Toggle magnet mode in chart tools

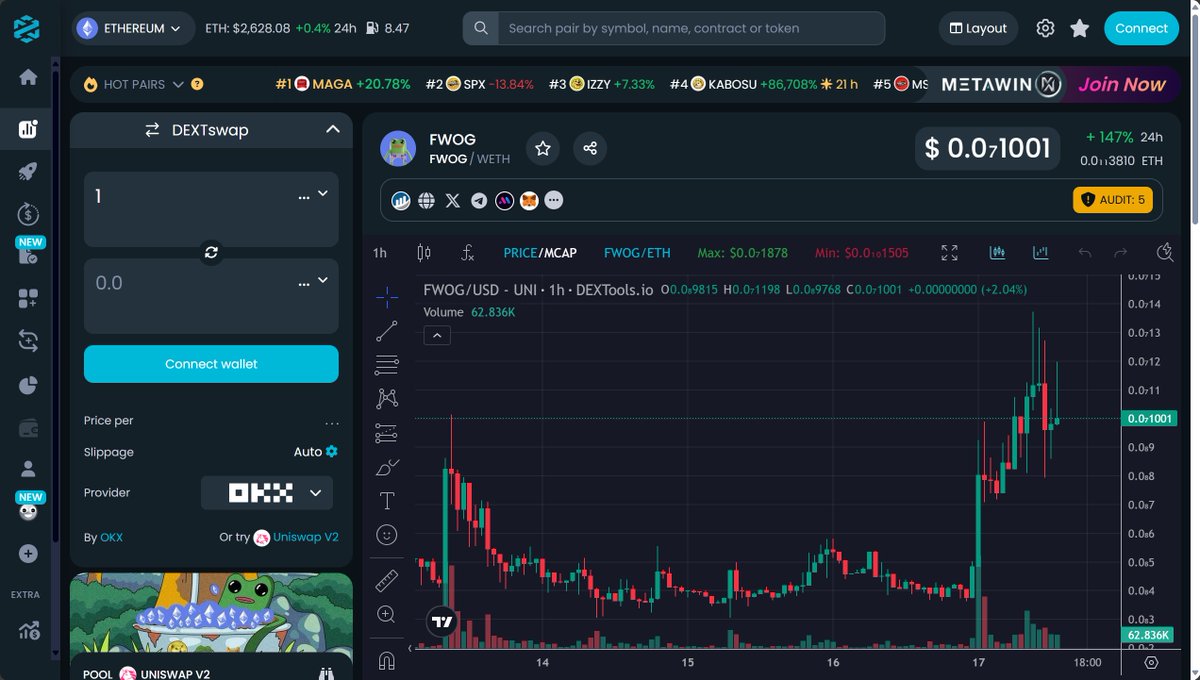[387, 661]
